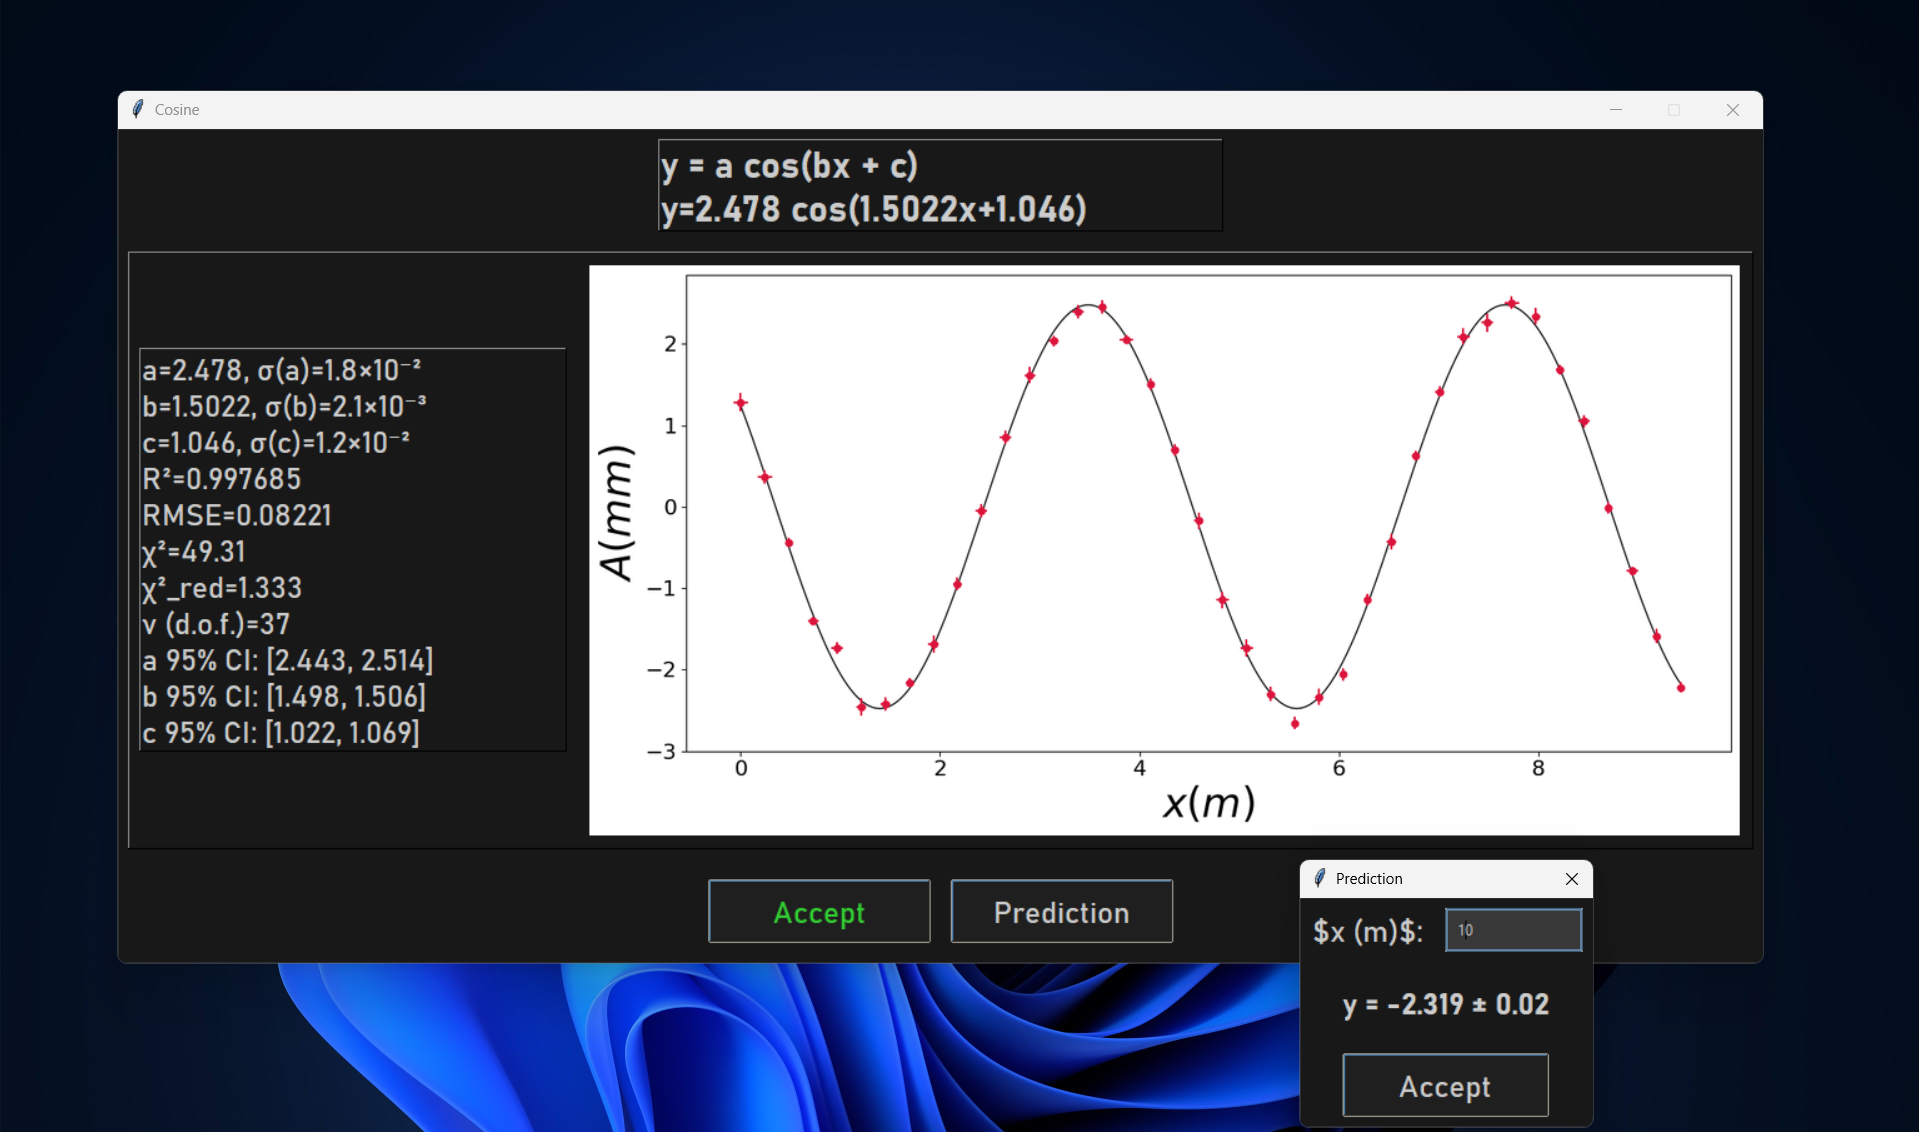Click the $x (m)$: label in Prediction dialog
This screenshot has height=1132, width=1919.
[1368, 932]
